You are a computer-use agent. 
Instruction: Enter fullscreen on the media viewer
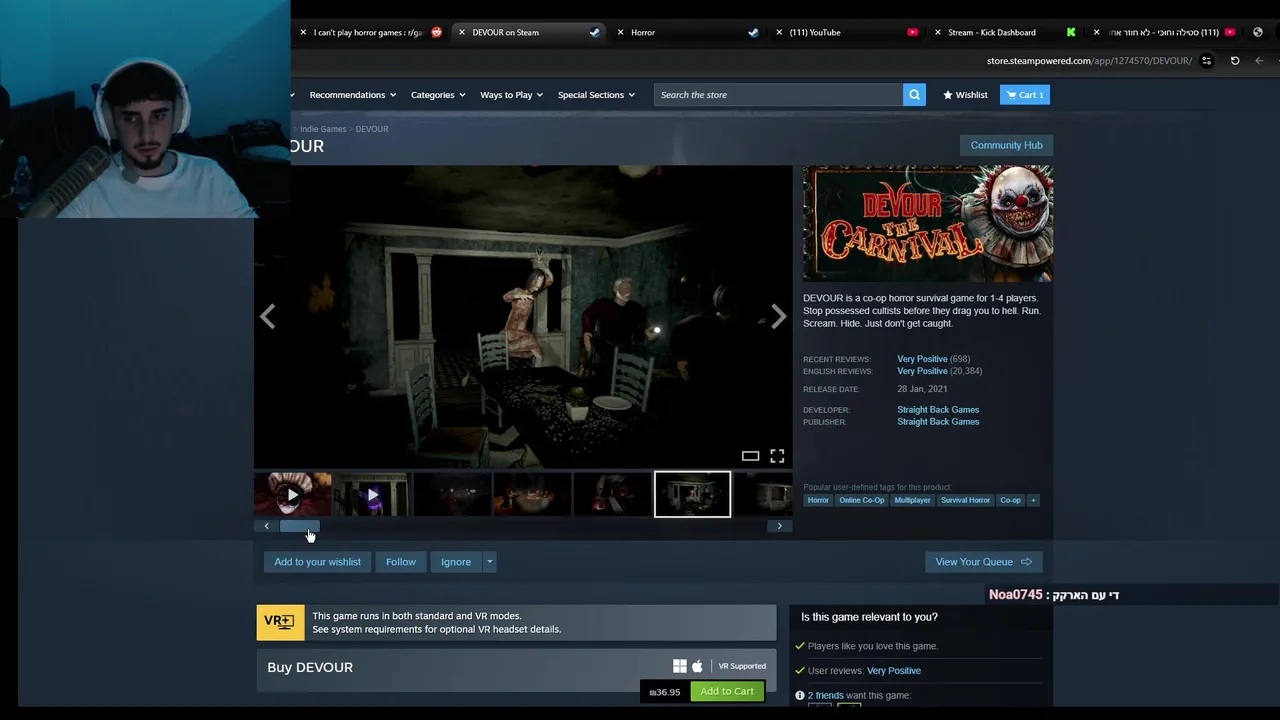pos(777,456)
